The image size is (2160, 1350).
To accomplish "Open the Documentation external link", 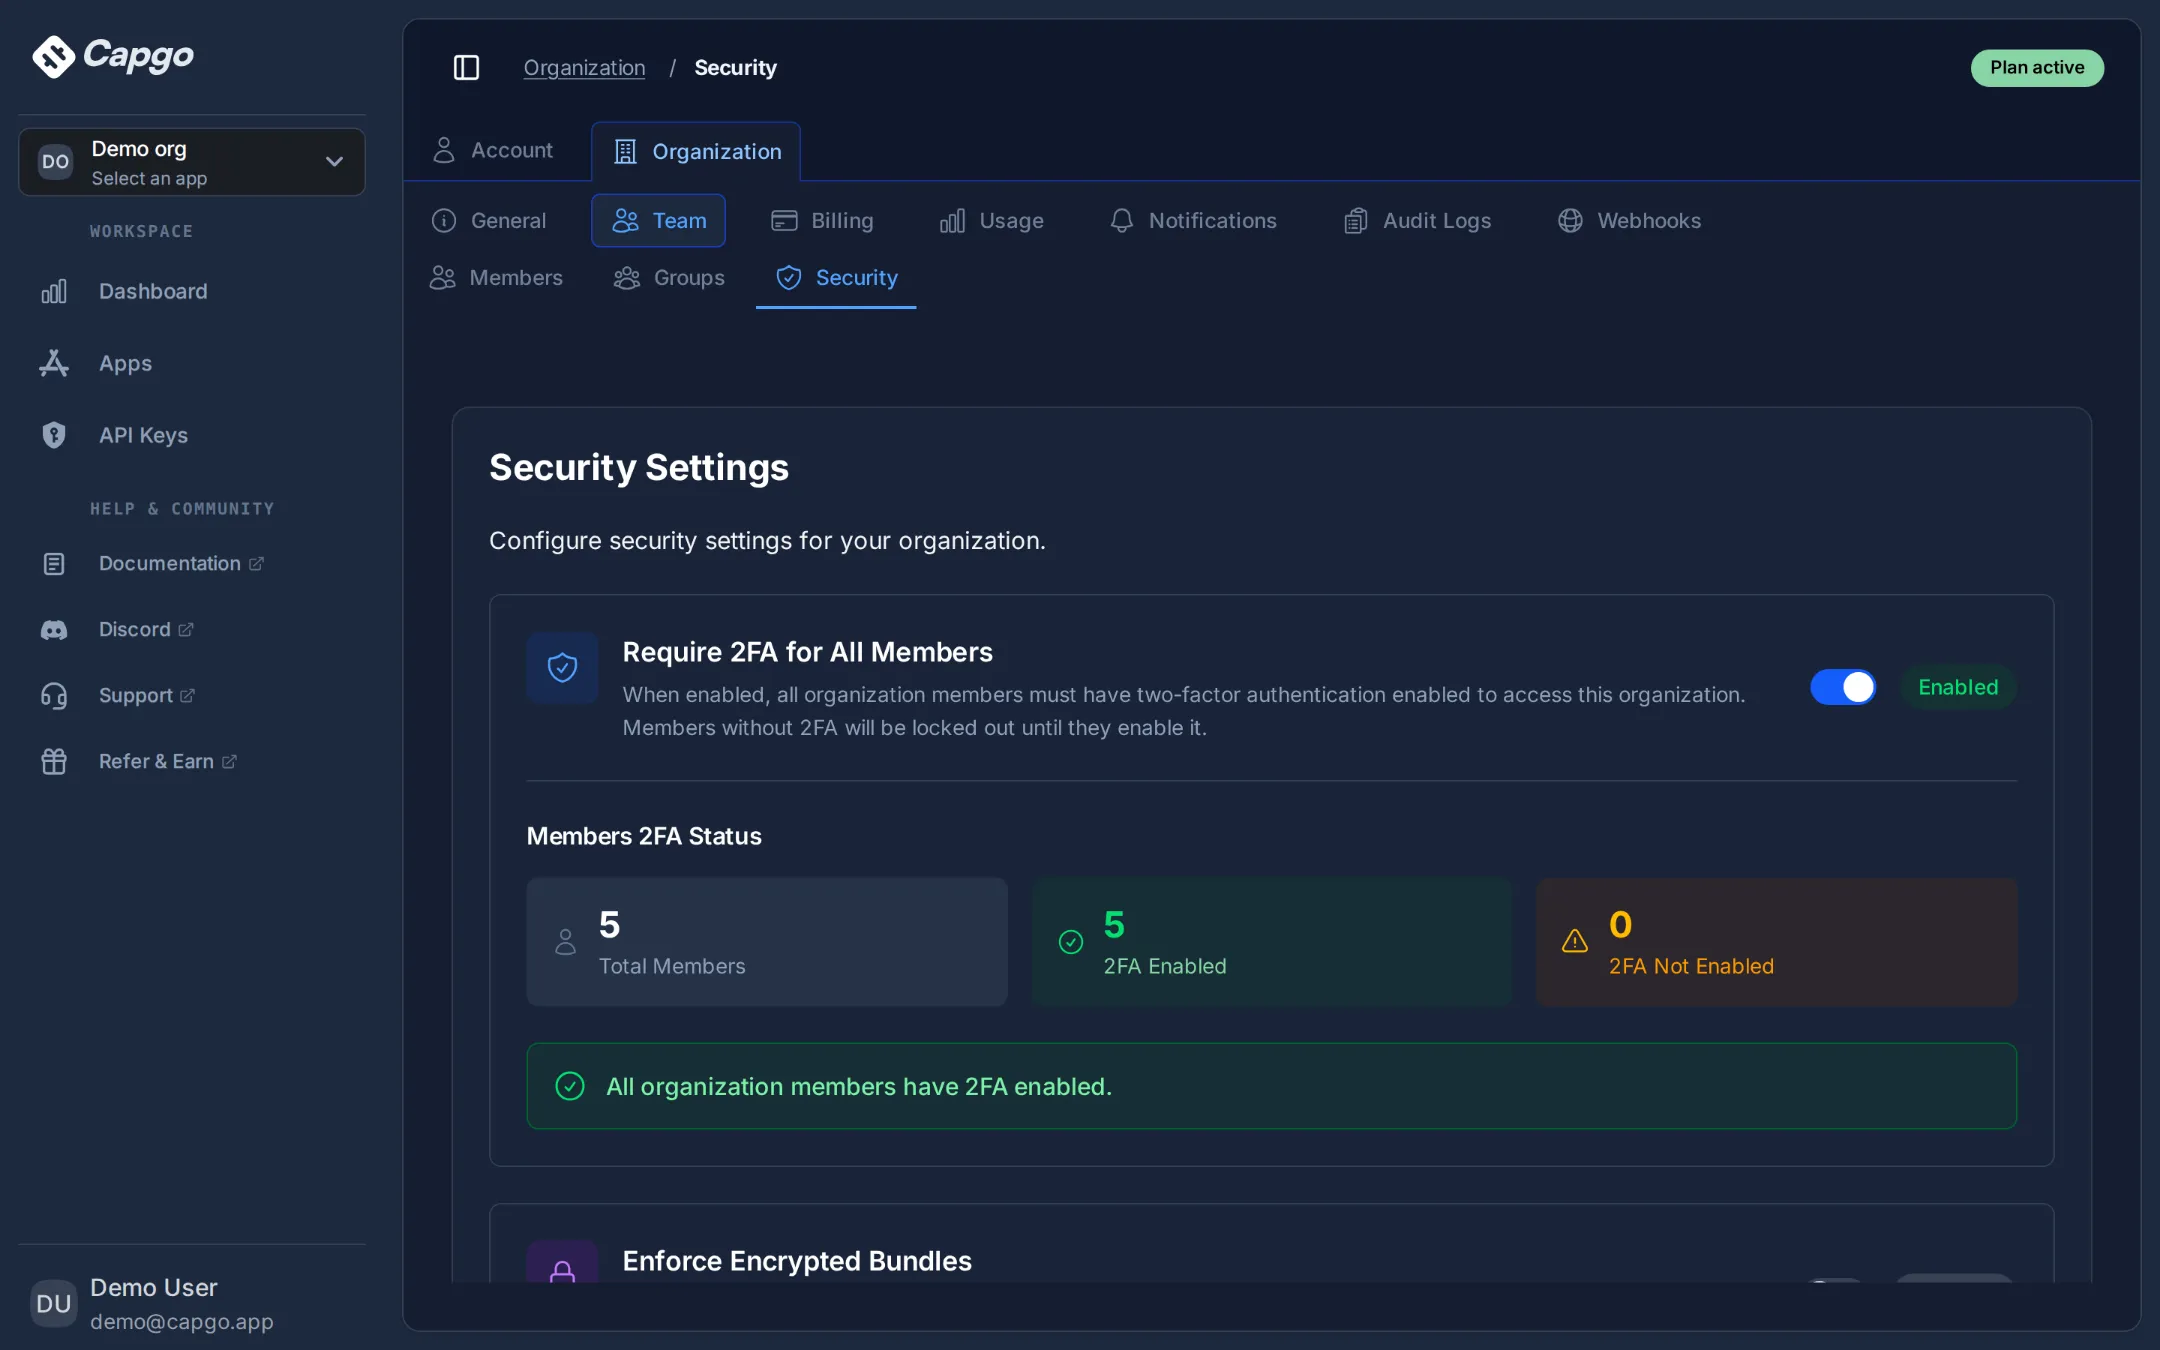I will tap(181, 564).
